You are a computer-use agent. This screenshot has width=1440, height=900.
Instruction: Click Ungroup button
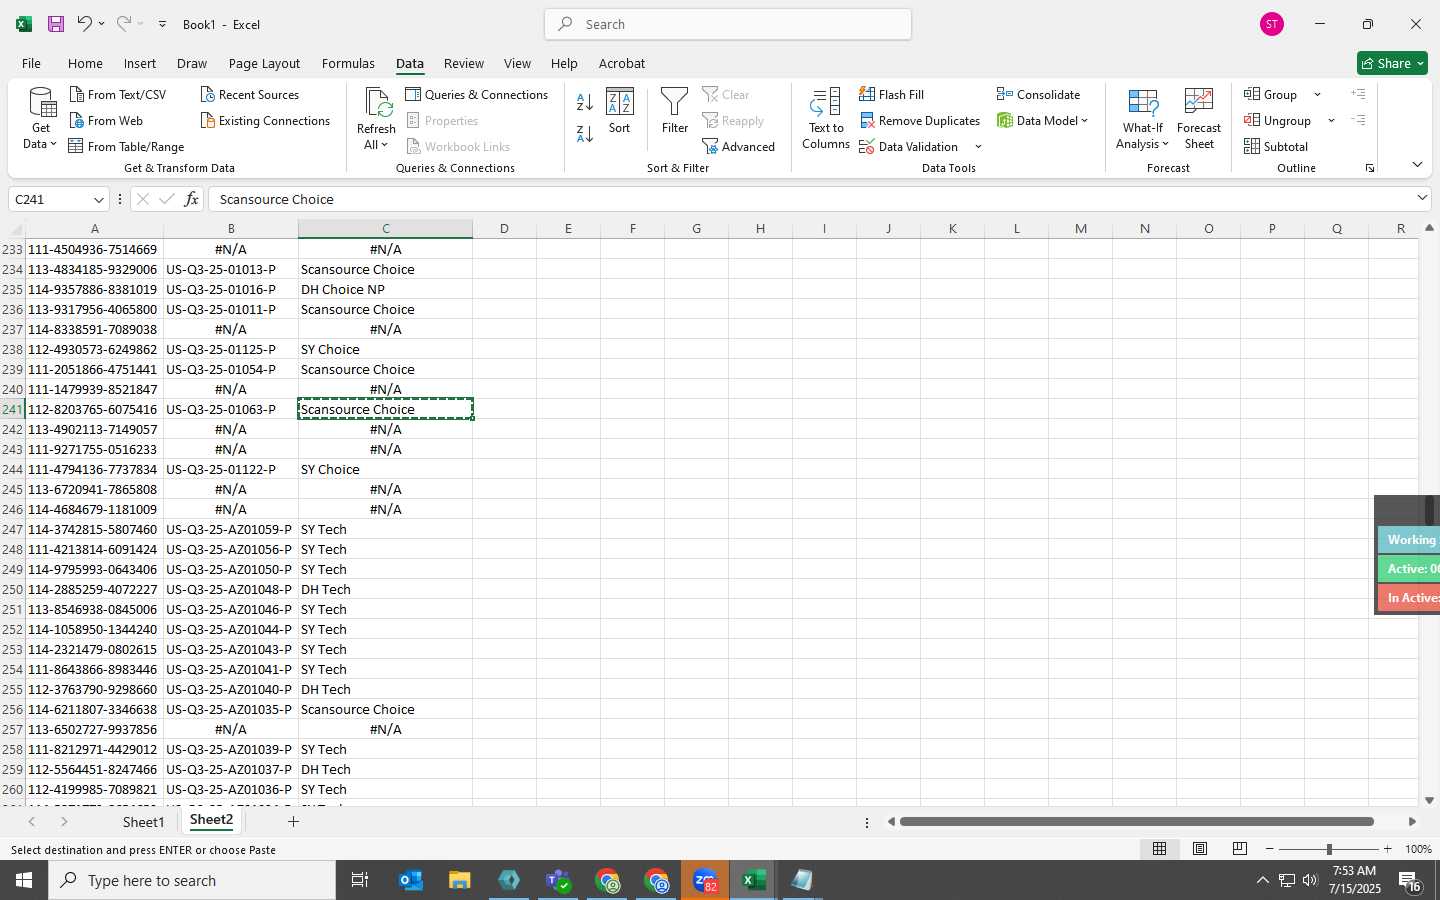[x=1278, y=120]
